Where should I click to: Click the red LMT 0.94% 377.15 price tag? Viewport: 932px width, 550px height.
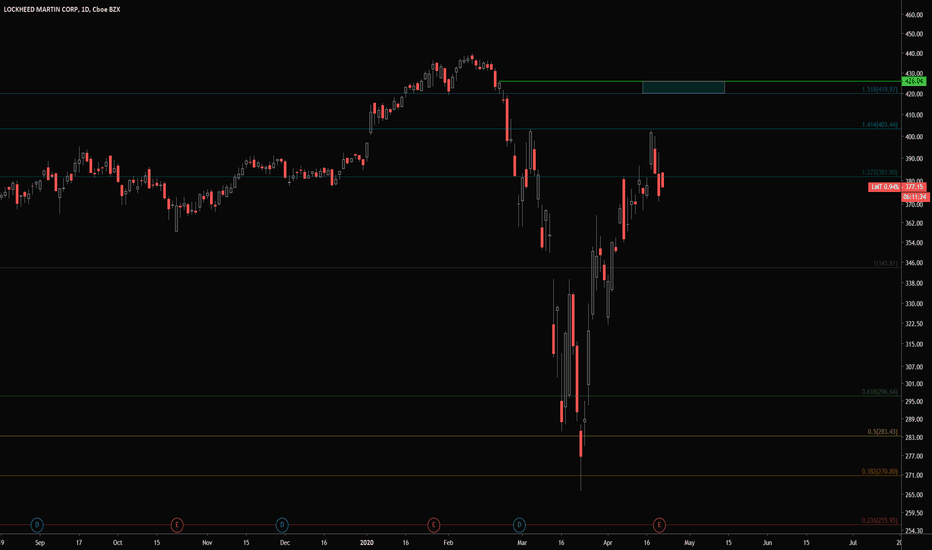[897, 187]
